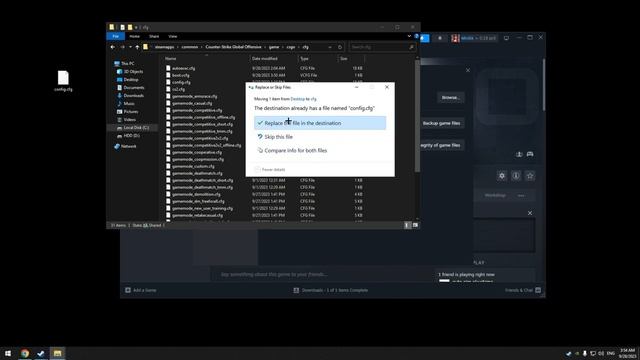This screenshot has height=360, width=640.
Task: Go back in File Explorer
Action: pyautogui.click(x=113, y=47)
